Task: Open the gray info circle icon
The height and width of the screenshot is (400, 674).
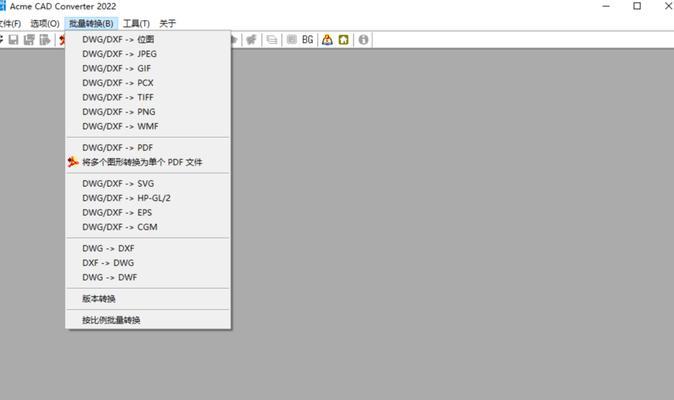Action: 363,40
